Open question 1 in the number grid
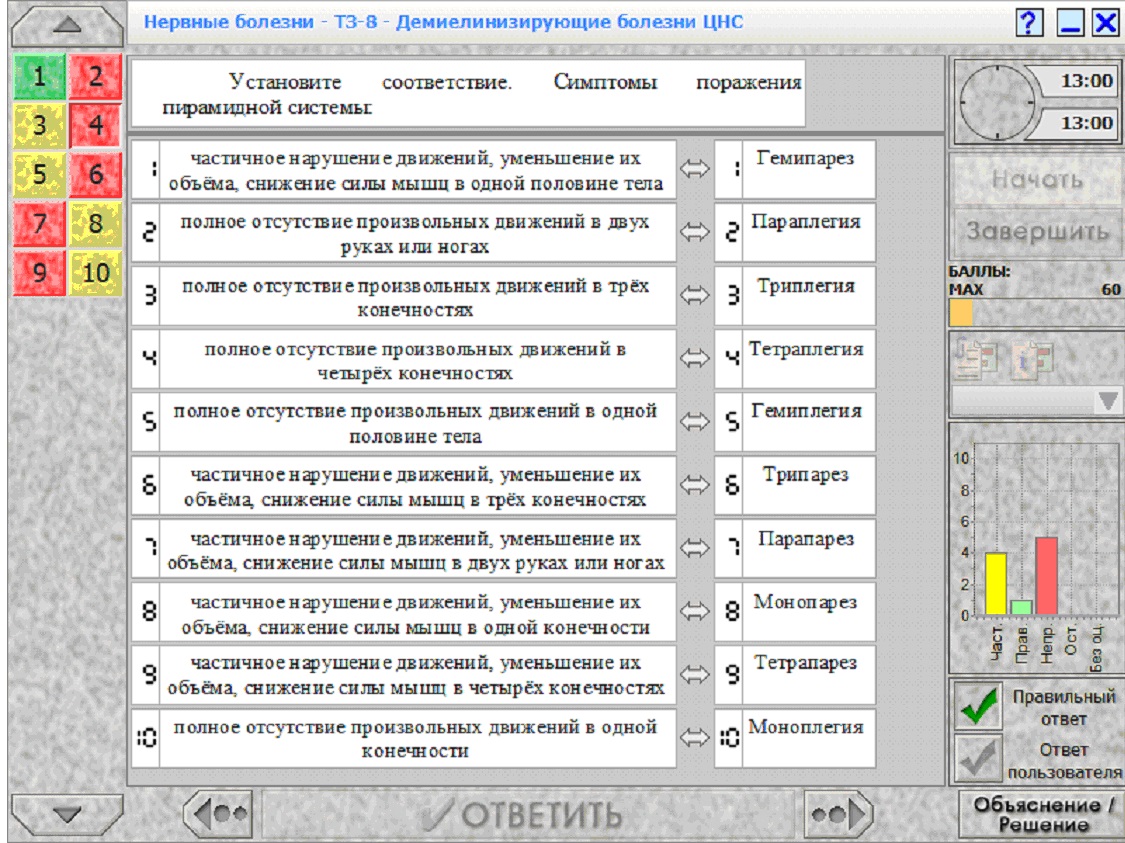This screenshot has height=843, width=1125. [x=39, y=77]
